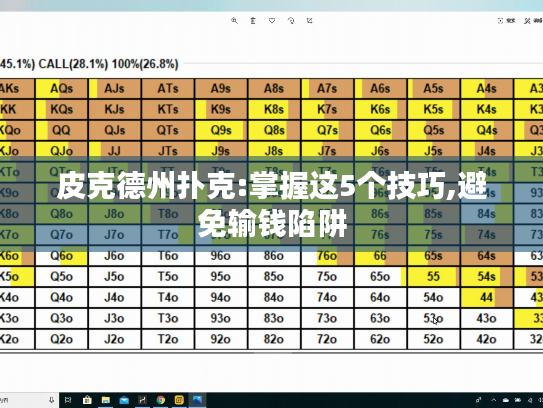Click the J4o hand cell

(115, 298)
